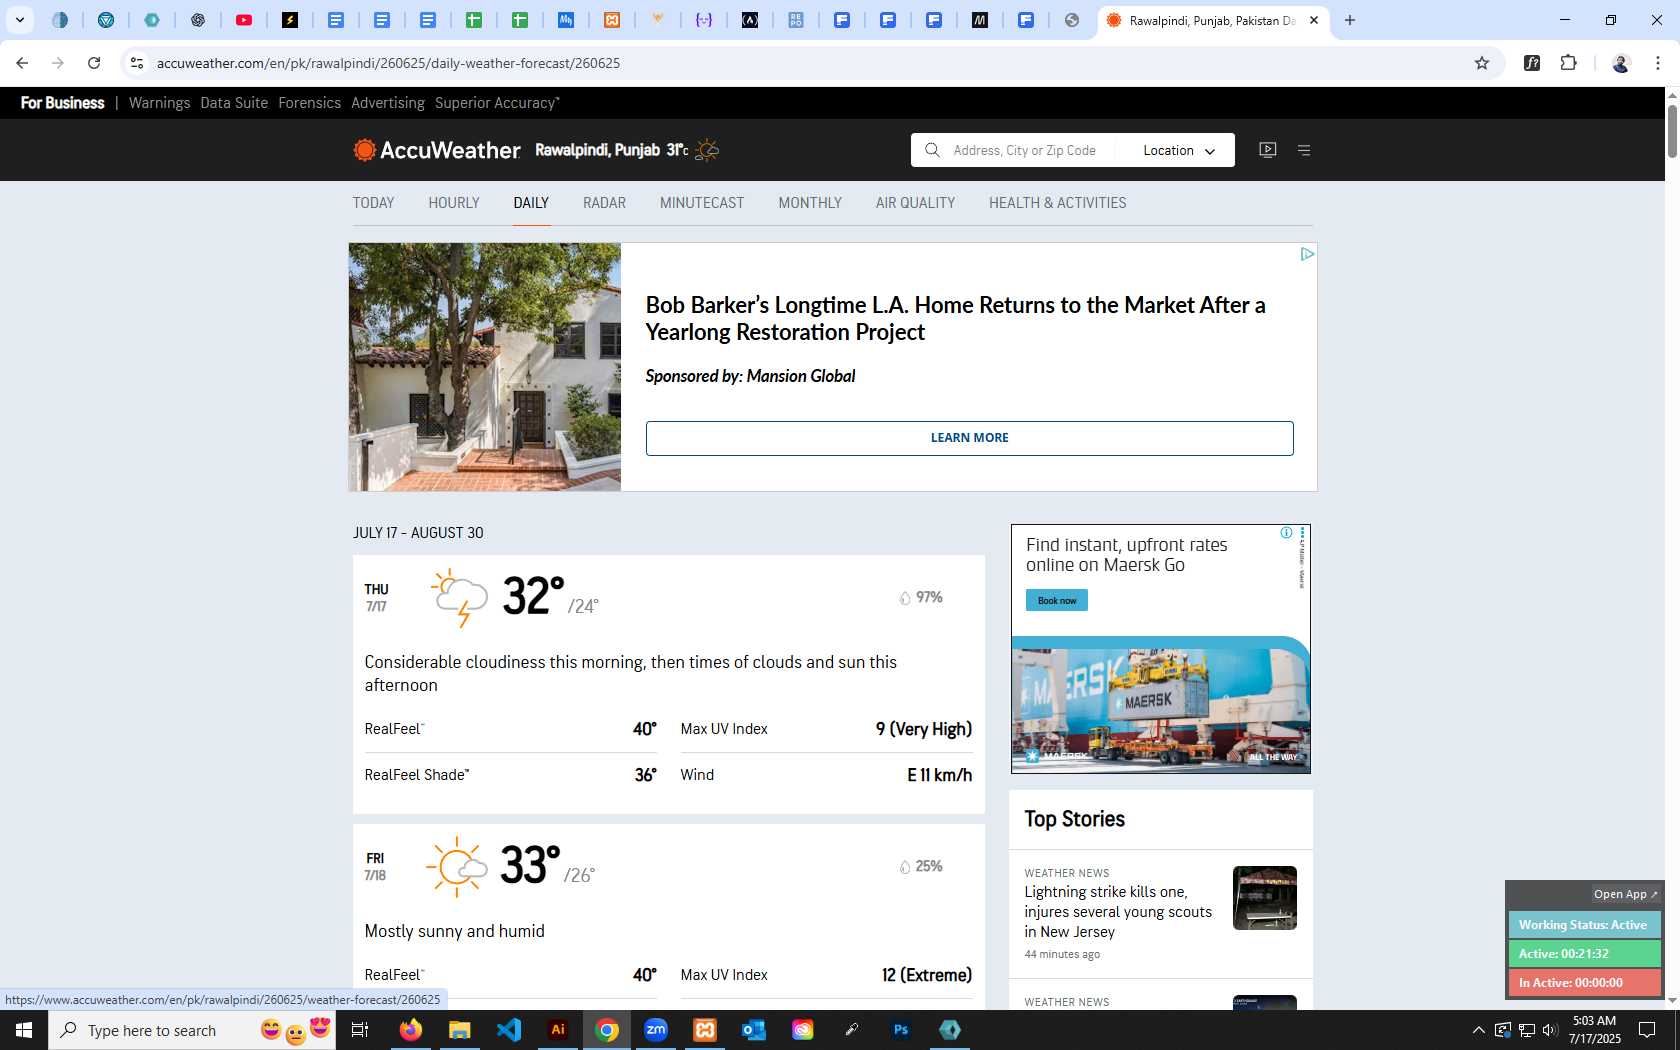The width and height of the screenshot is (1680, 1050).
Task: Bookmark this page with the star icon
Action: click(1482, 63)
